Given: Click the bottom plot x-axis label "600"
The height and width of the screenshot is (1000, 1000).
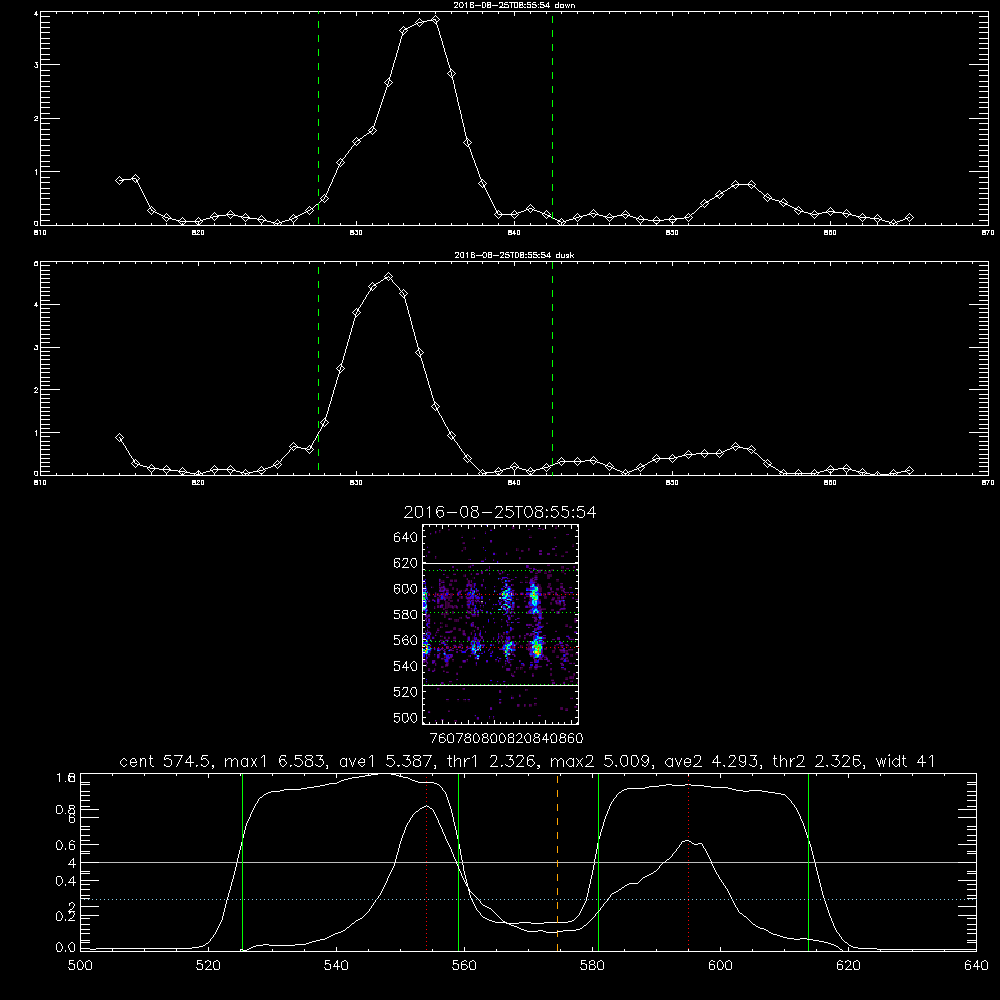Looking at the screenshot, I should (720, 966).
